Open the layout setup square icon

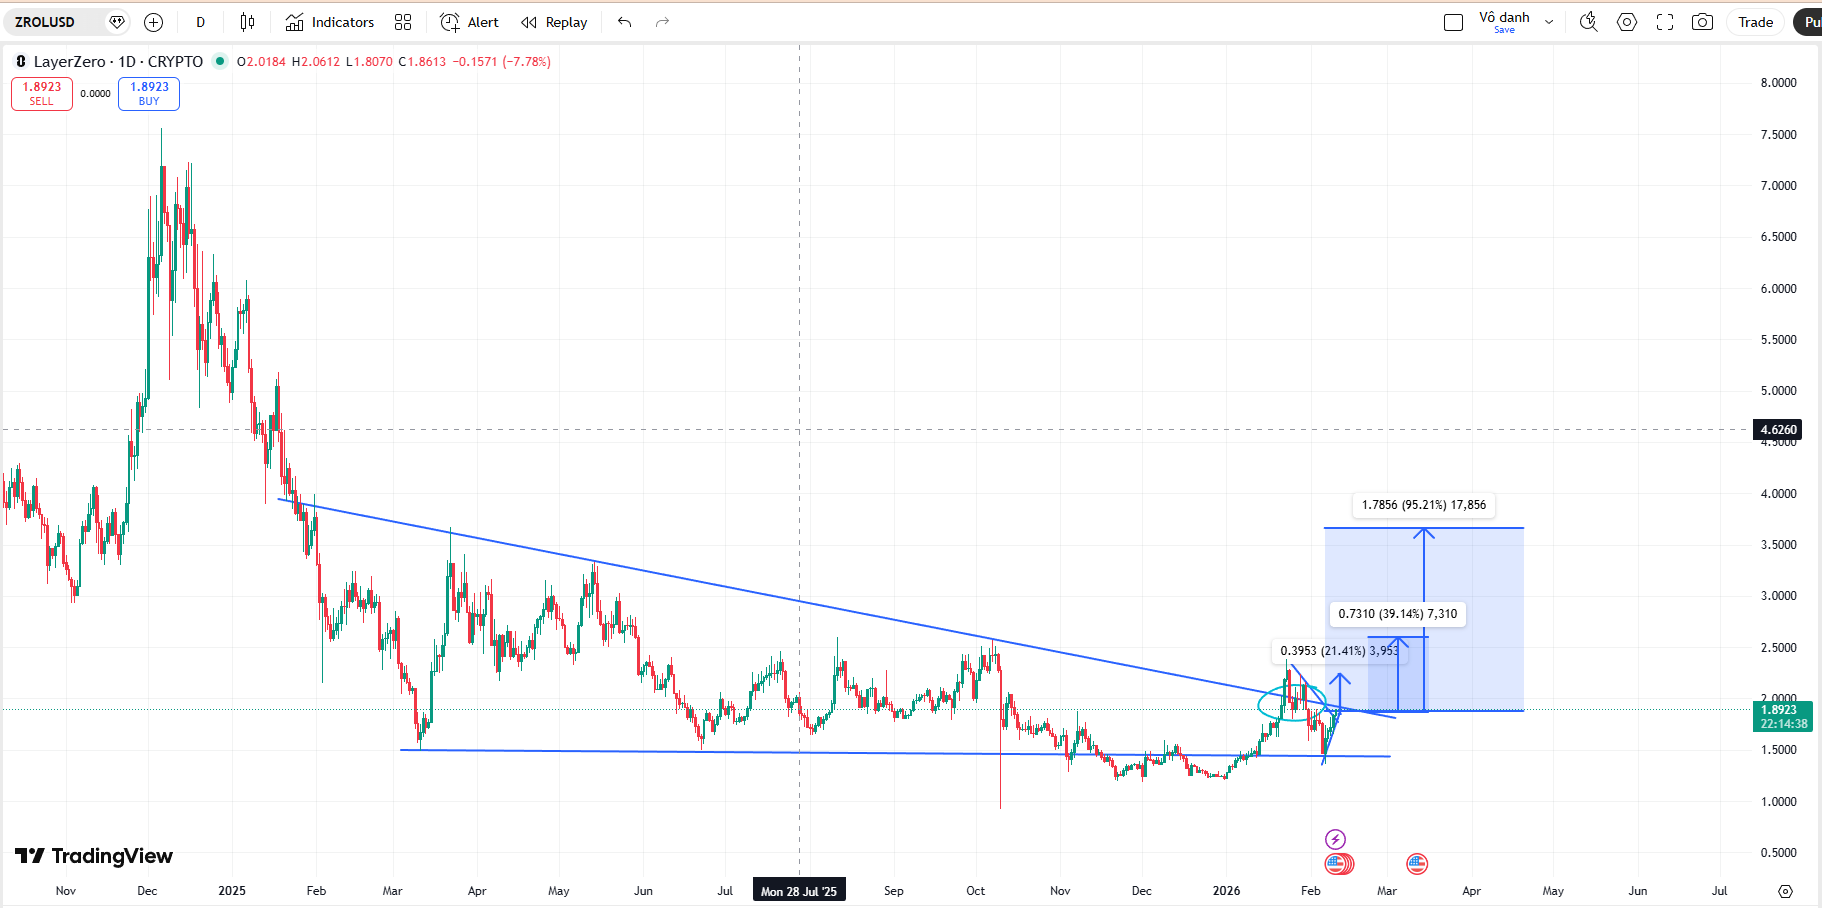1453,22
